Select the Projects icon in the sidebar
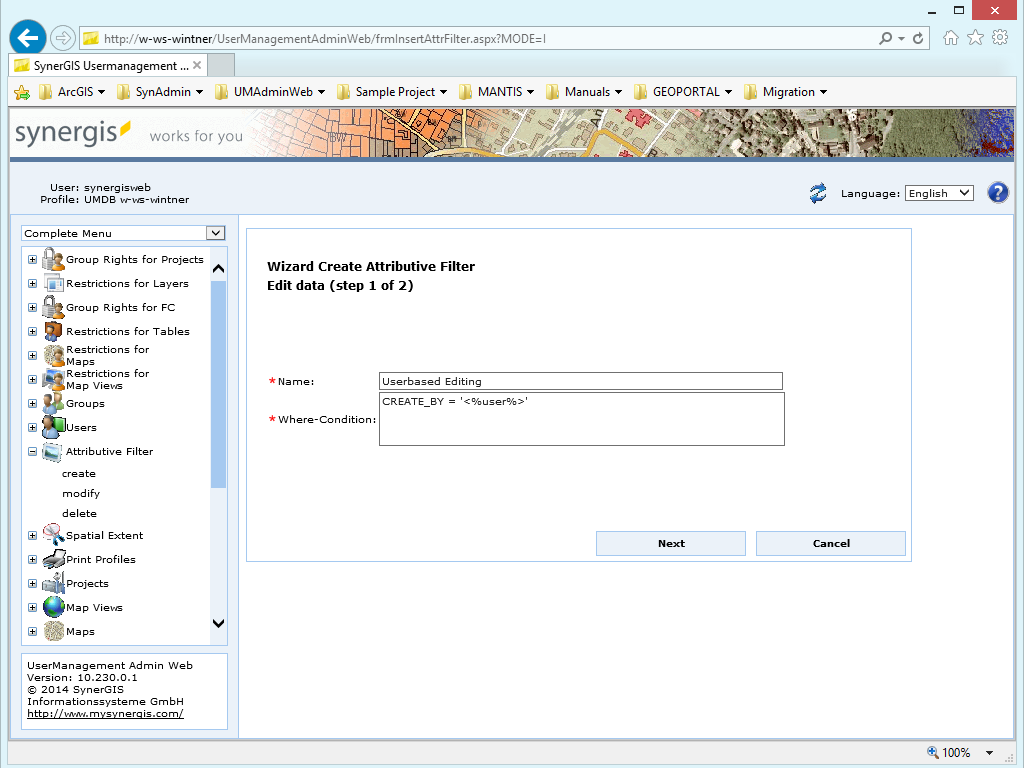 click(x=51, y=583)
